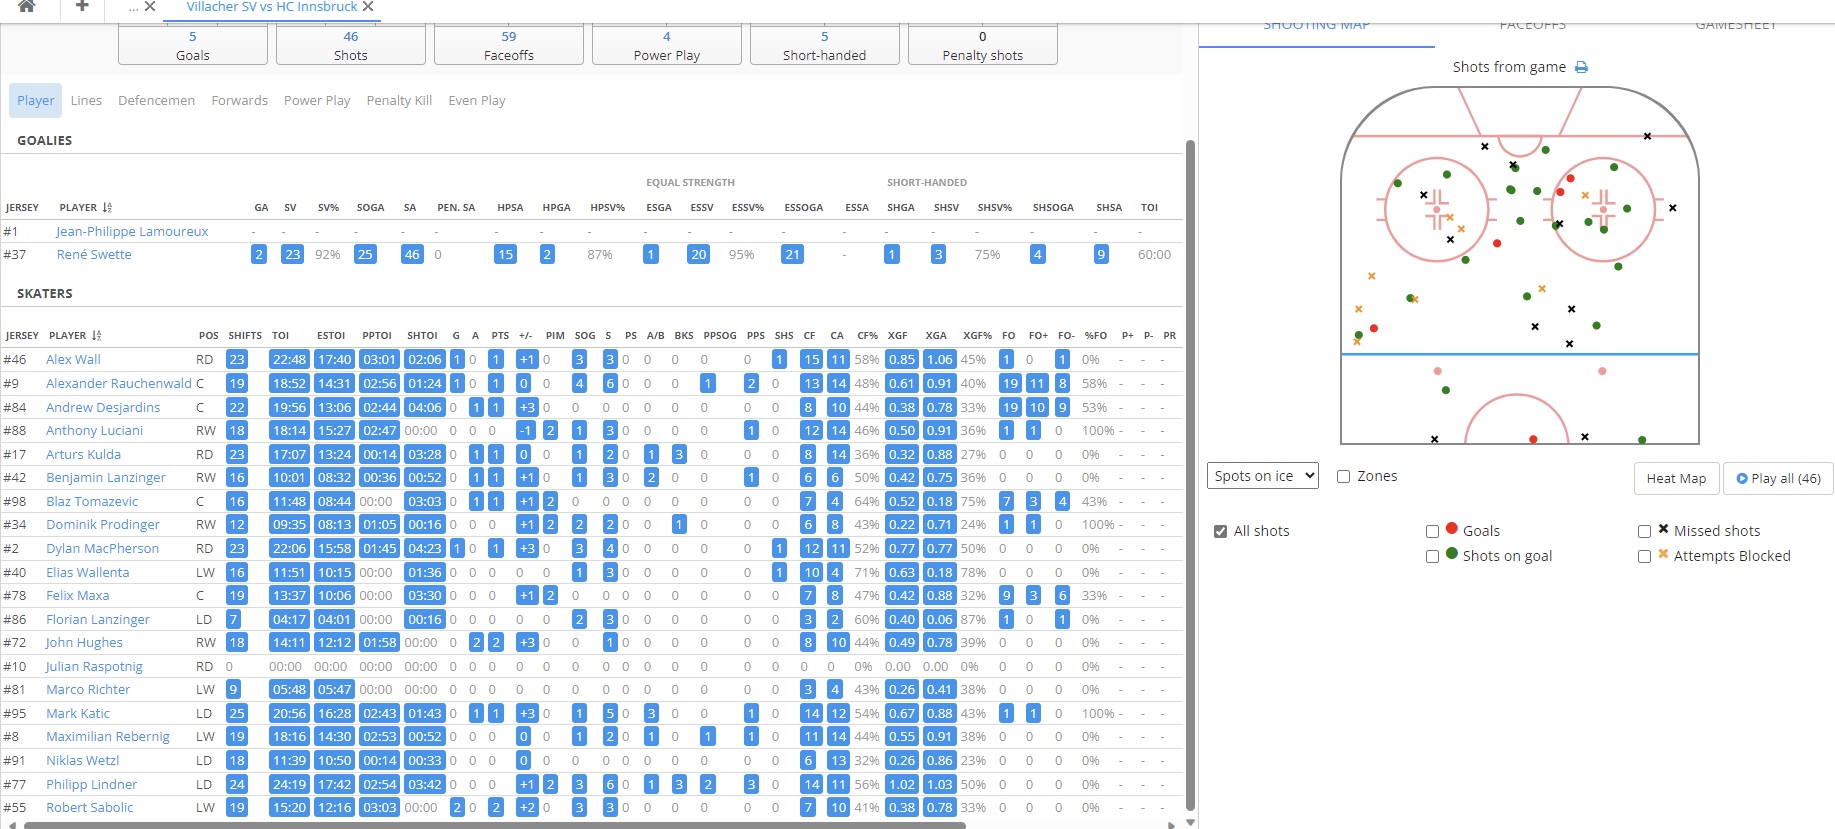
Task: Open the Heat Map view
Action: click(x=1676, y=479)
